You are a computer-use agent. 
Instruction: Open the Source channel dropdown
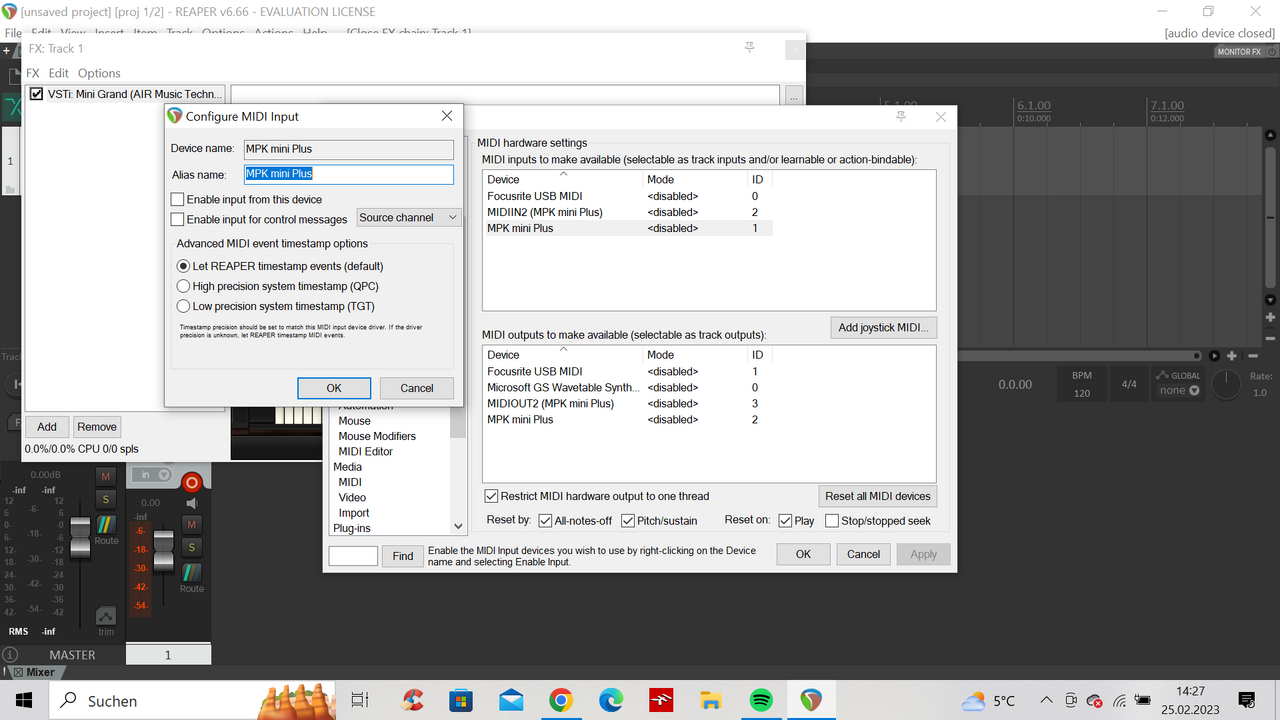[x=408, y=218]
